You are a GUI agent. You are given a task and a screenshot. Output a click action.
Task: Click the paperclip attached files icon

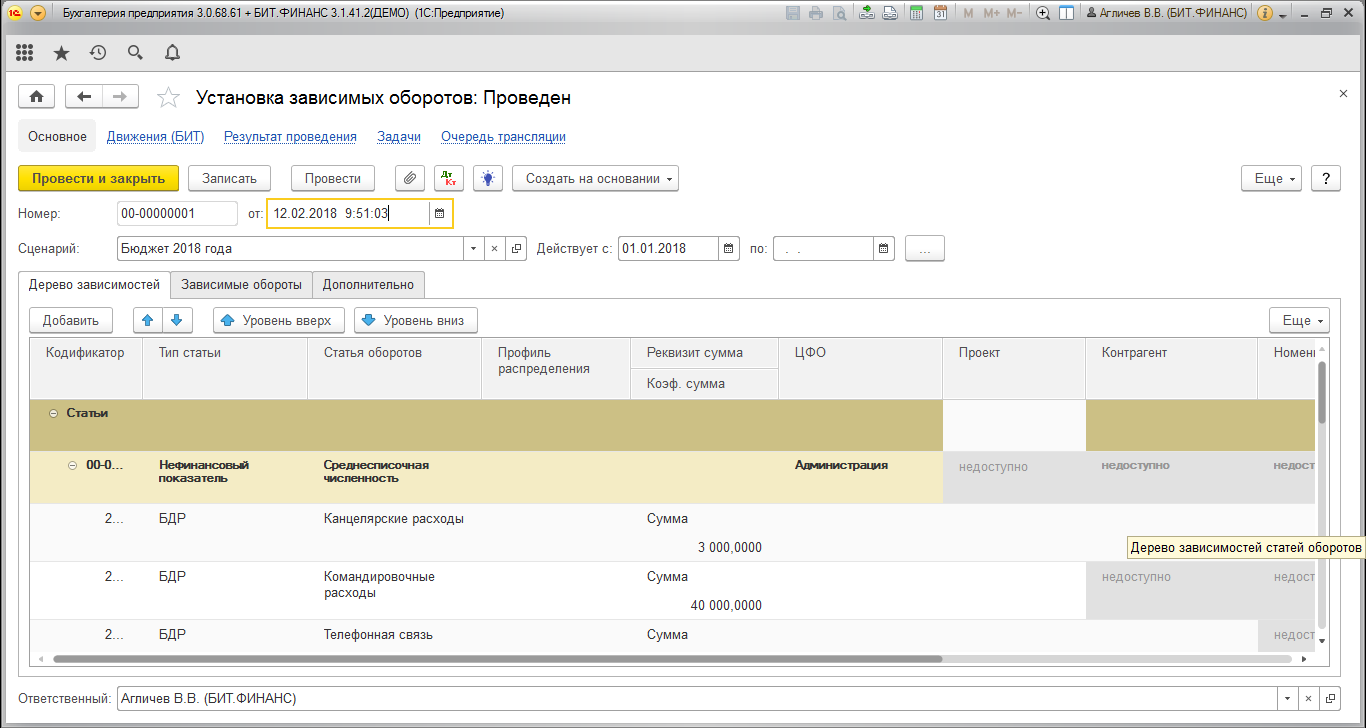click(409, 178)
